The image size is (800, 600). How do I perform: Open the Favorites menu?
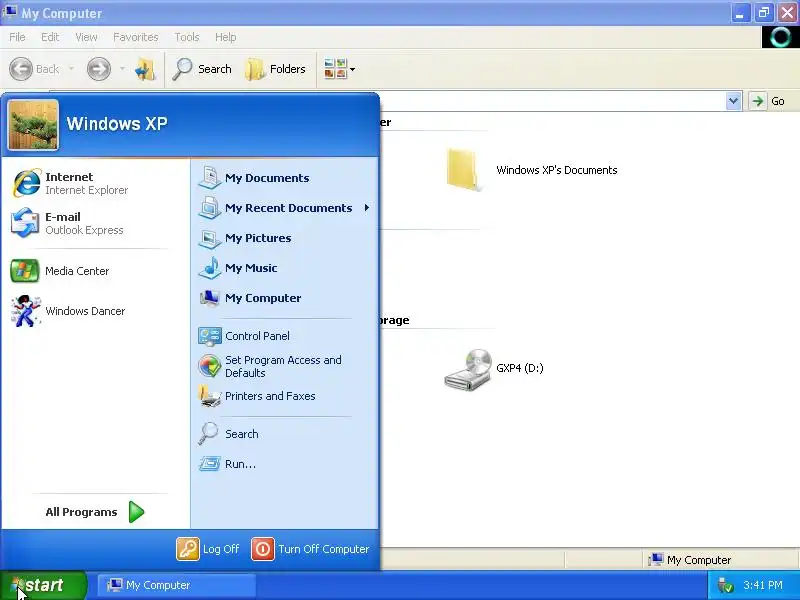click(136, 37)
